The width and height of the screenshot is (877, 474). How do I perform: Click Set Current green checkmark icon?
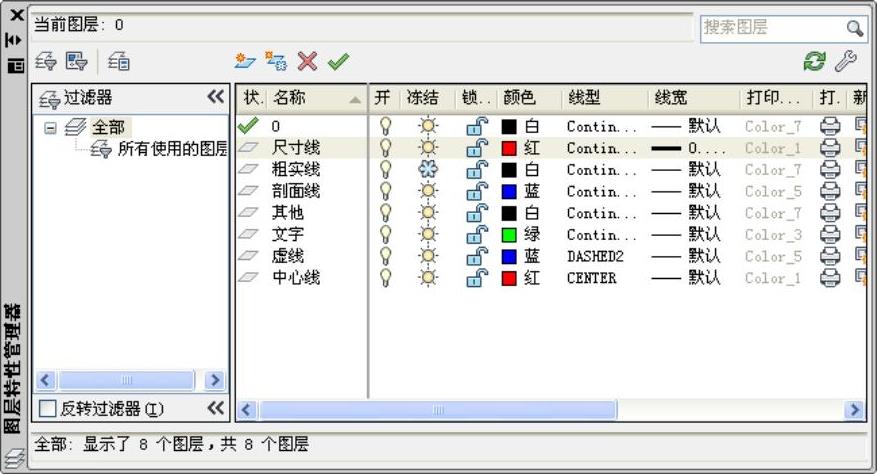[x=338, y=62]
